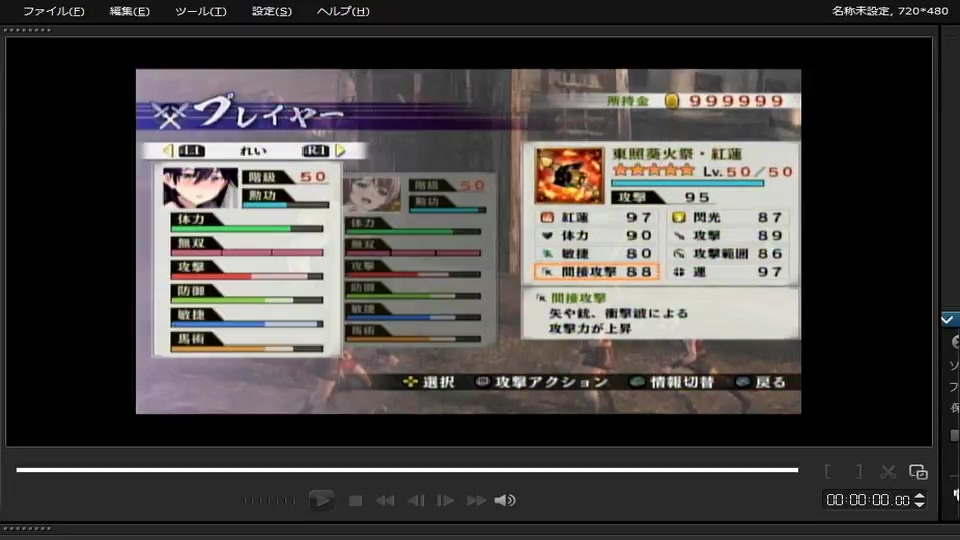Stop playback with the Stop button
Image resolution: width=960 pixels, height=540 pixels.
pos(355,501)
